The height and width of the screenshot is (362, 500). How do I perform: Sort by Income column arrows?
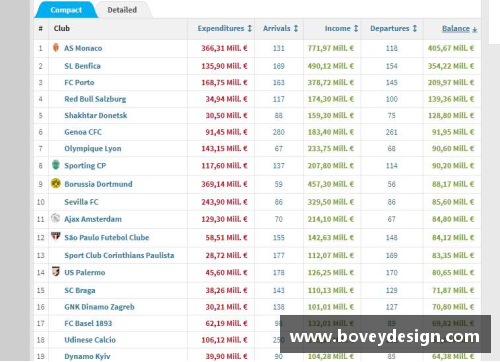(356, 28)
